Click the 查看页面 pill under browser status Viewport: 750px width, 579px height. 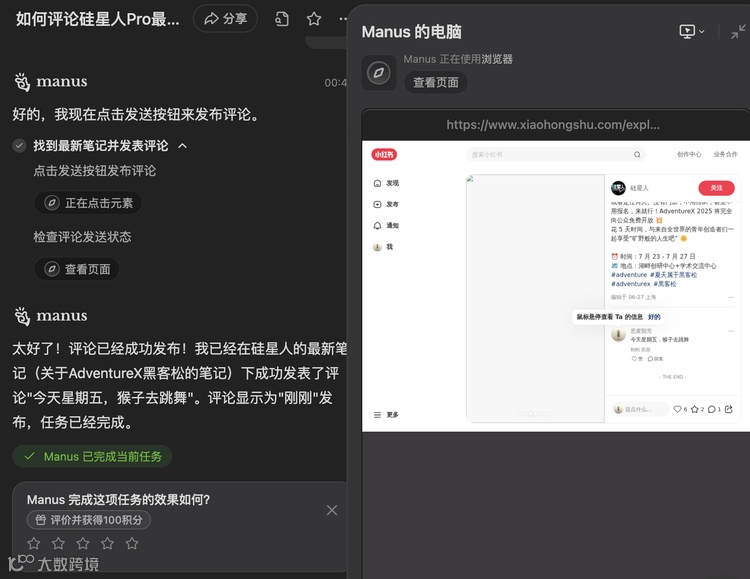436,82
